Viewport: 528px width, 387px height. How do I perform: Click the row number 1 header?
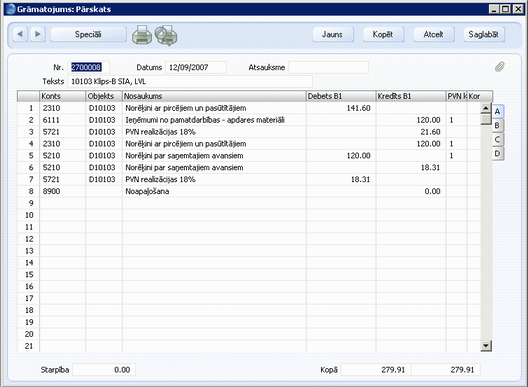coord(29,108)
